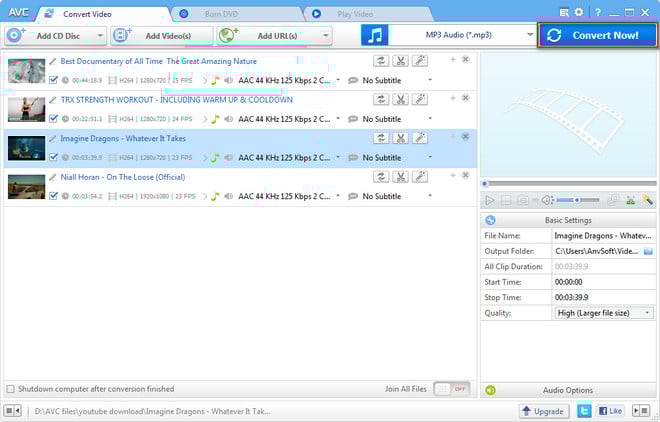
Task: Open the magic wand effects for TRX STRENGTH WORKOUT
Action: pyautogui.click(x=420, y=99)
